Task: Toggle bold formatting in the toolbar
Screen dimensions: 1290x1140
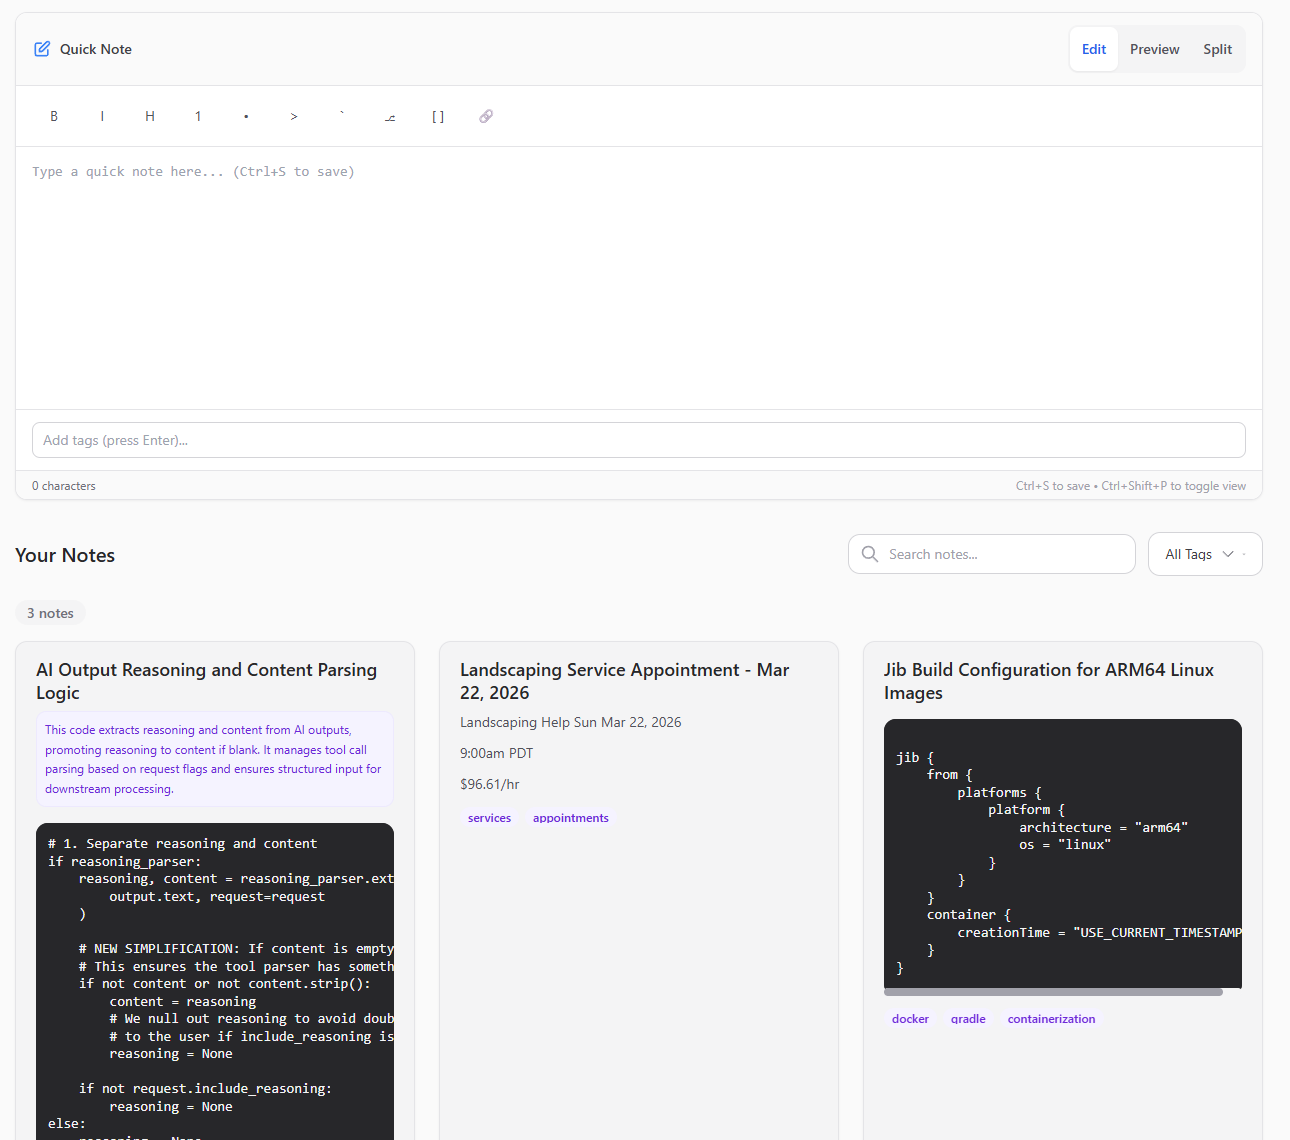Action: tap(54, 116)
